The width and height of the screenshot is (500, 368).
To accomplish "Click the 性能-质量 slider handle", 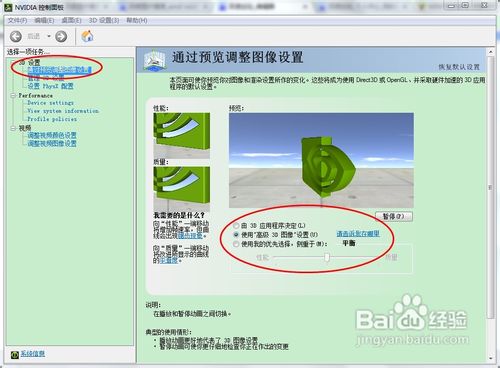I will pos(327,257).
